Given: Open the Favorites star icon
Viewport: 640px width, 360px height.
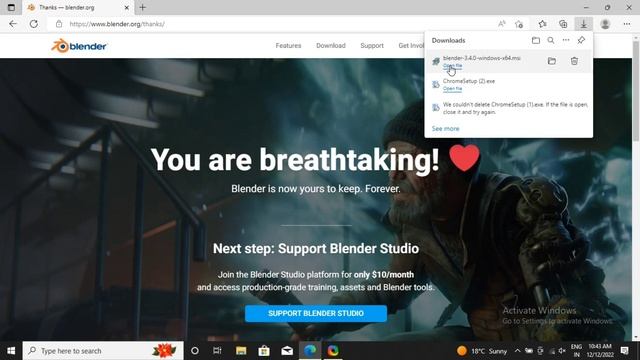Looking at the screenshot, I should [x=542, y=24].
